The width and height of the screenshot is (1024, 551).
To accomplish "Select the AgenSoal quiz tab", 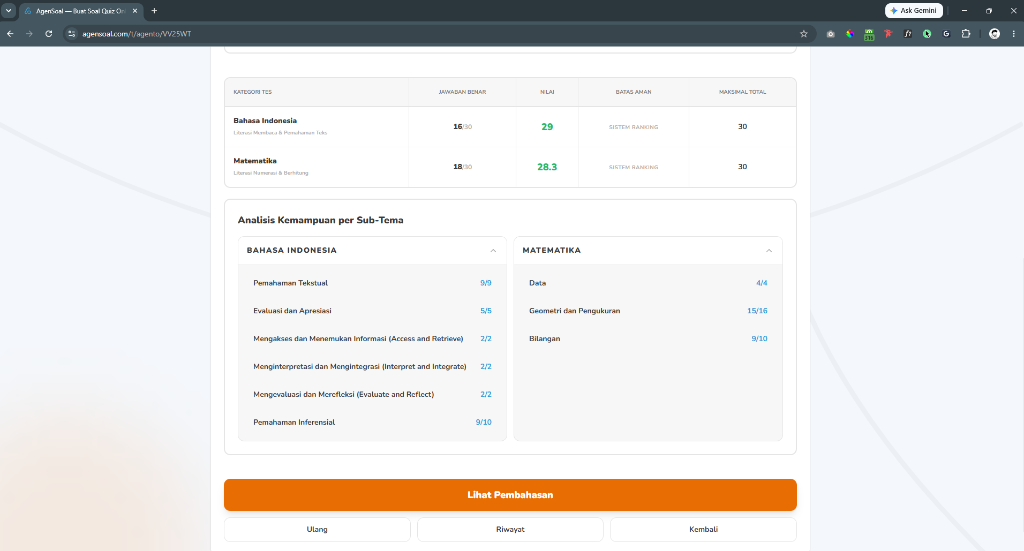I will tap(80, 11).
